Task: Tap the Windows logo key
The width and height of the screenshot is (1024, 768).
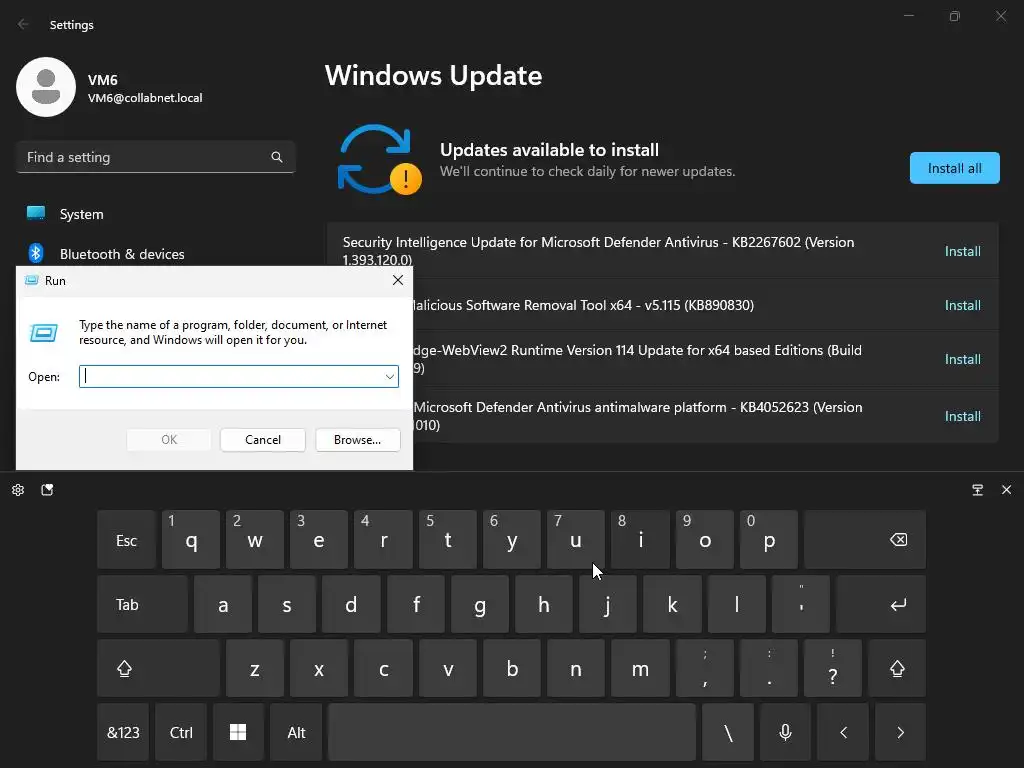Action: [238, 732]
